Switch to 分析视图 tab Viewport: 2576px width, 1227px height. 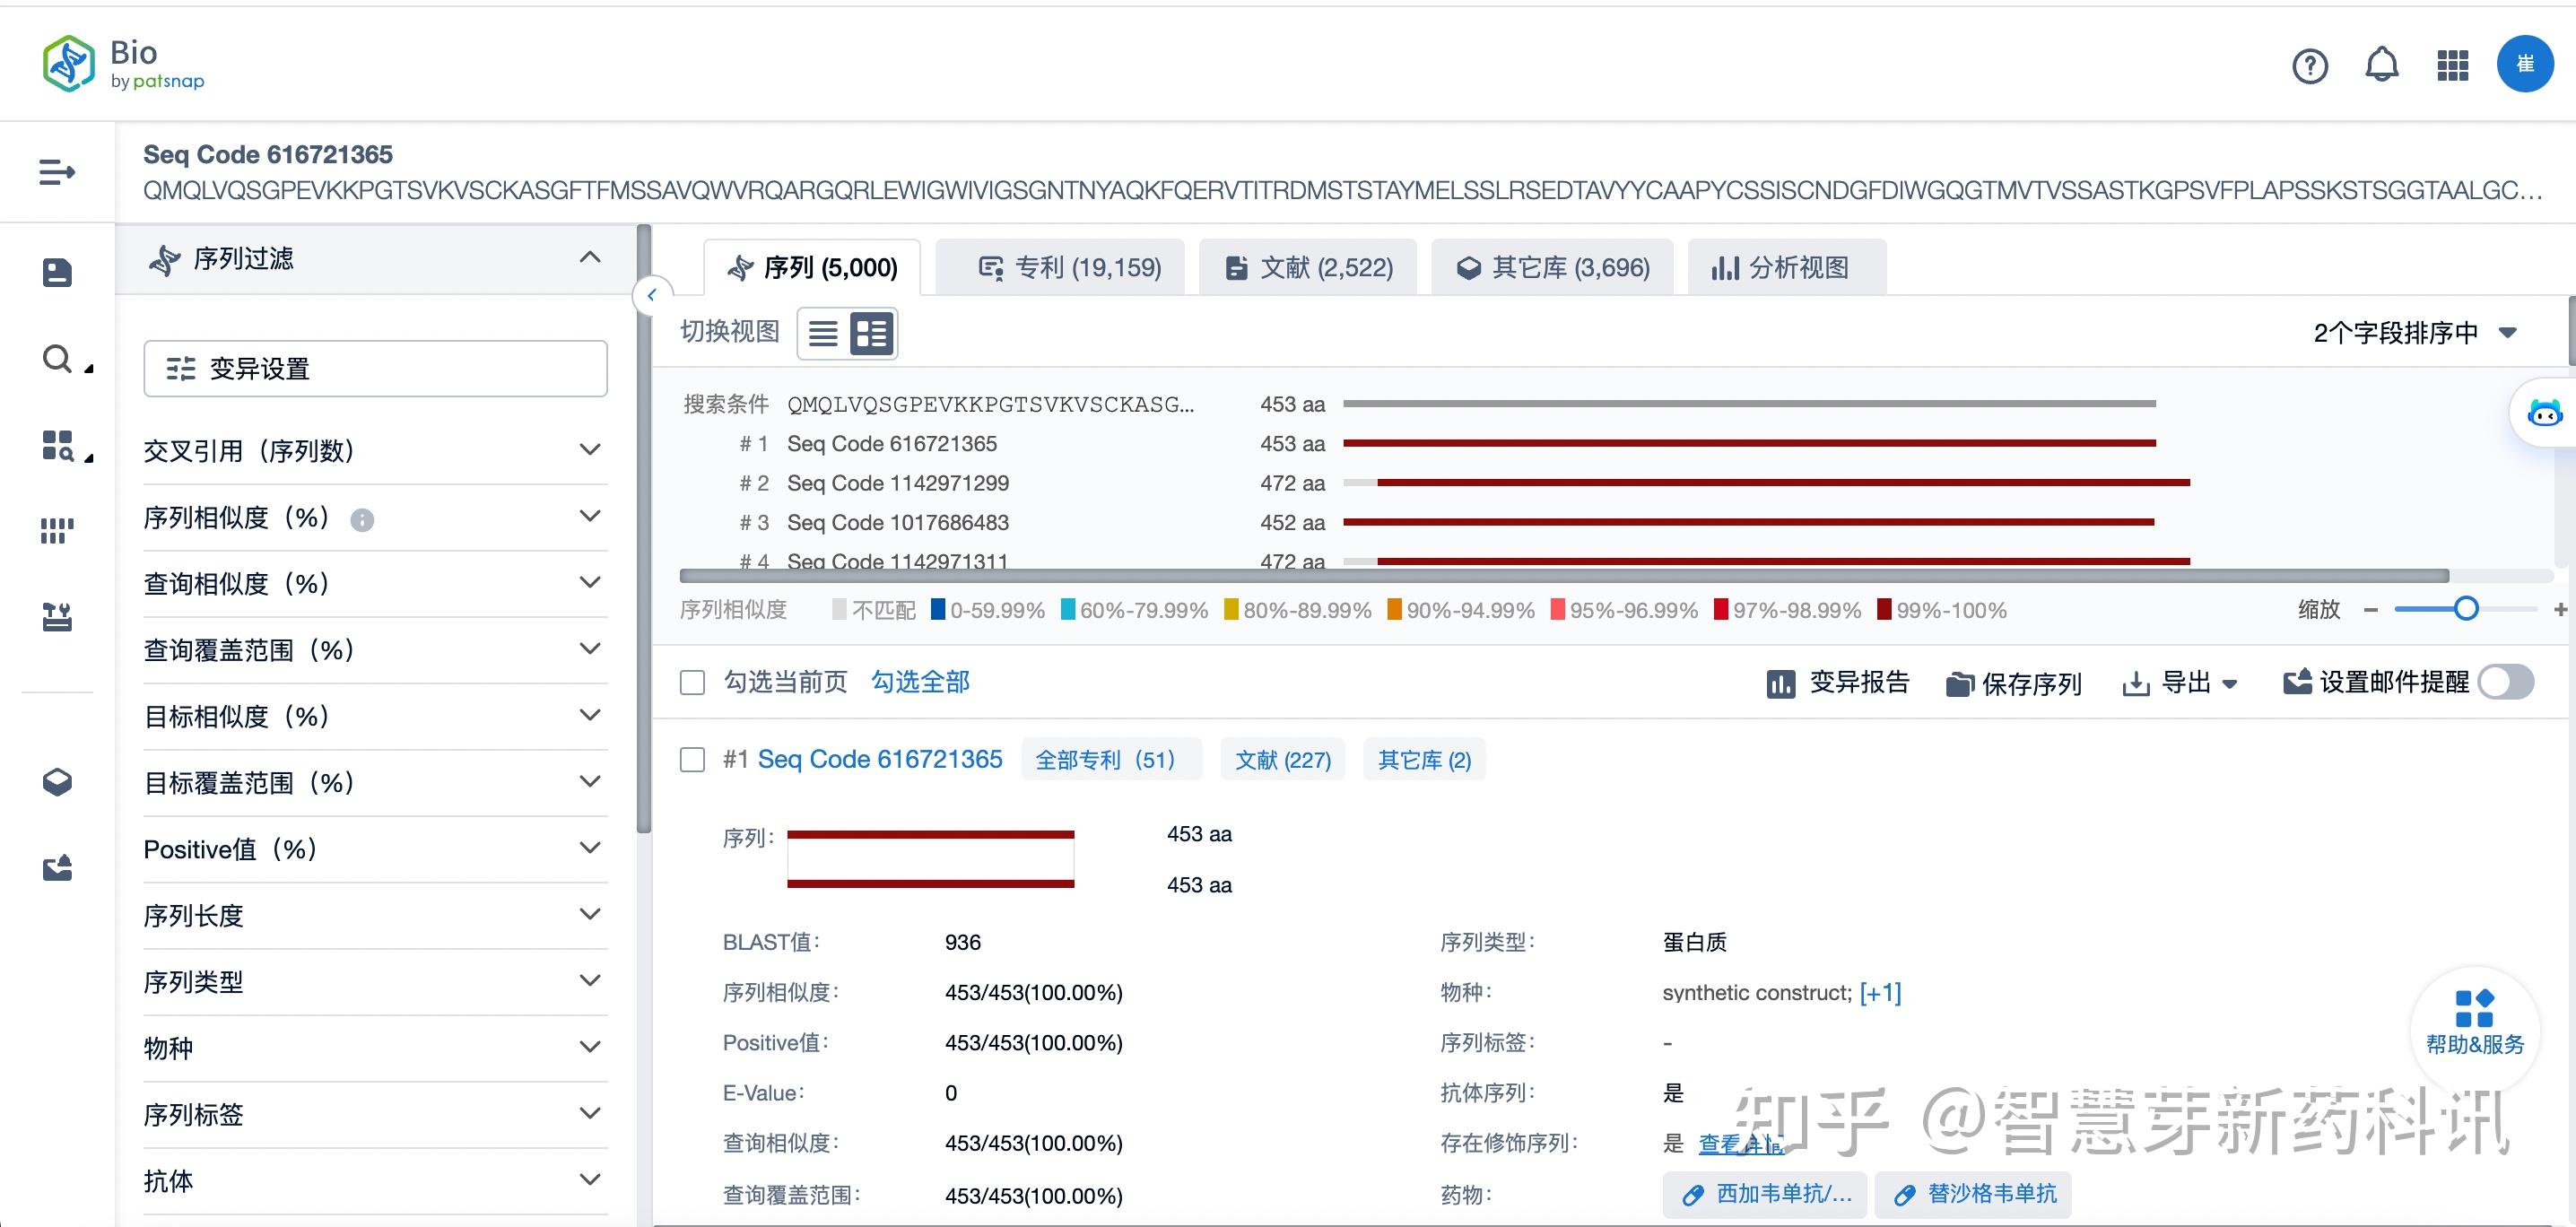pyautogui.click(x=1786, y=268)
